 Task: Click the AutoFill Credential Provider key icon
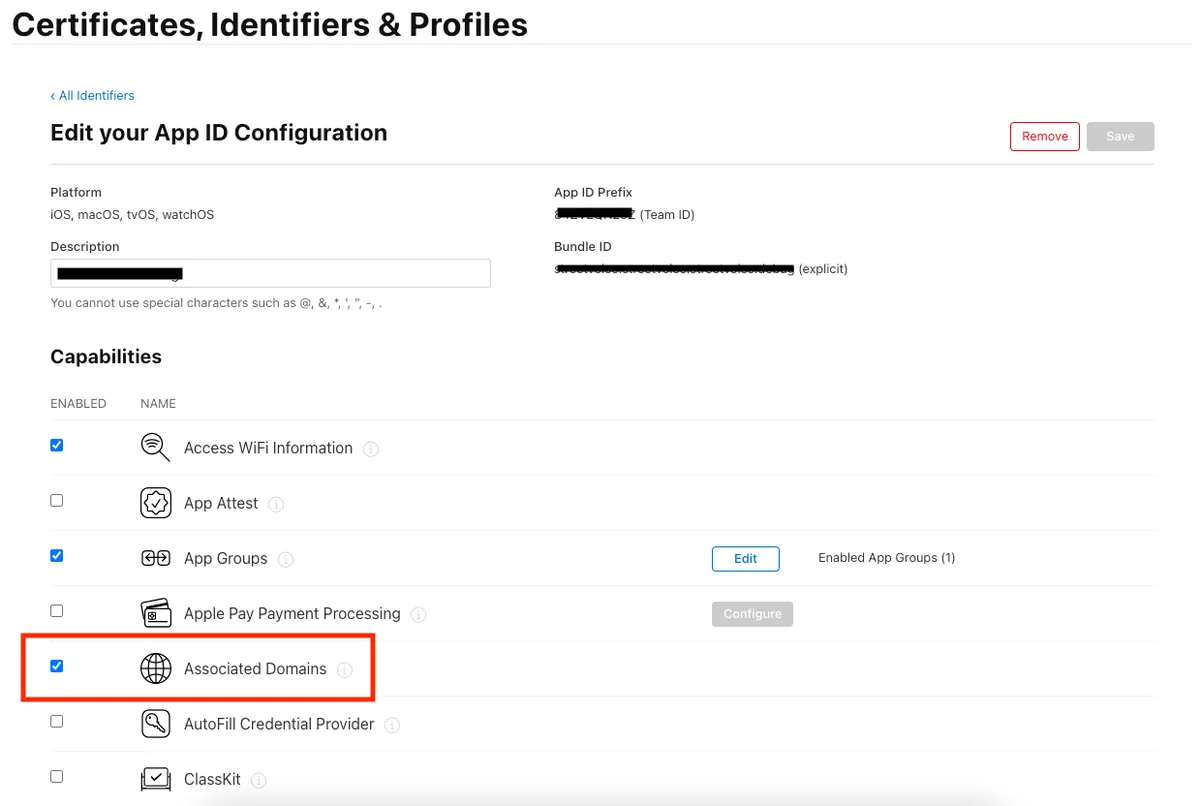155,724
